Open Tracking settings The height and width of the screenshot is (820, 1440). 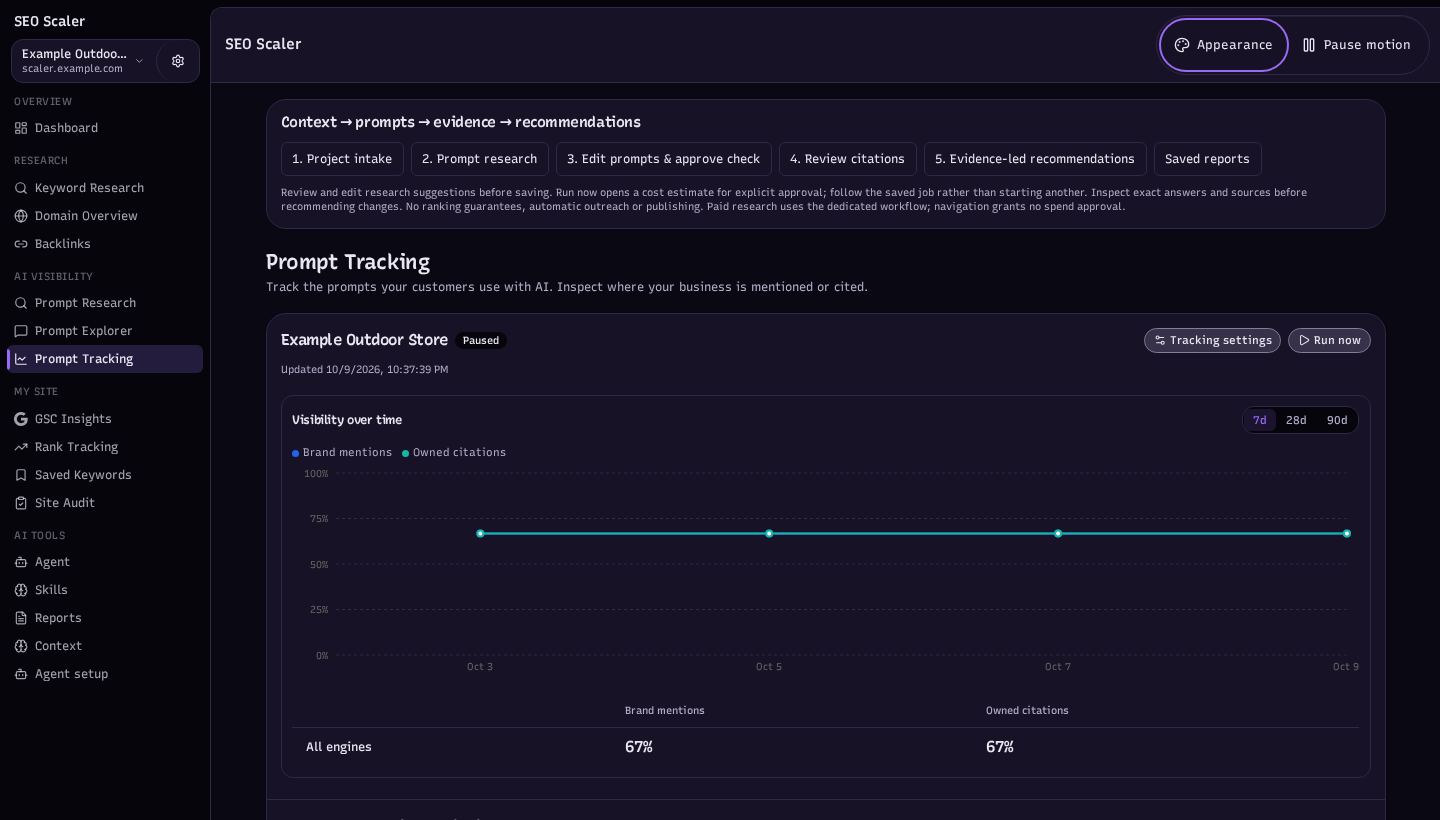click(1212, 341)
